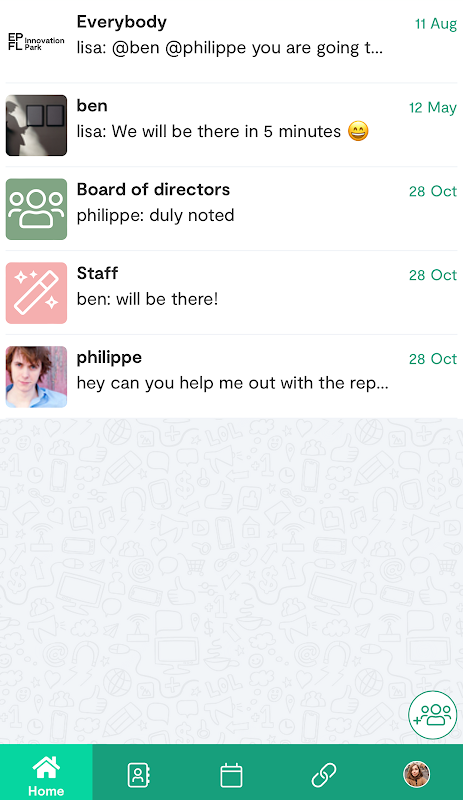Click the EPFL Innovation Park logo
The width and height of the screenshot is (463, 800).
click(x=36, y=41)
